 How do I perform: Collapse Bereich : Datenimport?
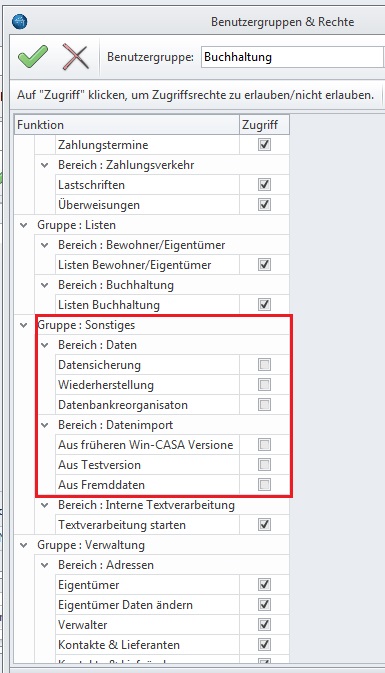[x=45, y=425]
